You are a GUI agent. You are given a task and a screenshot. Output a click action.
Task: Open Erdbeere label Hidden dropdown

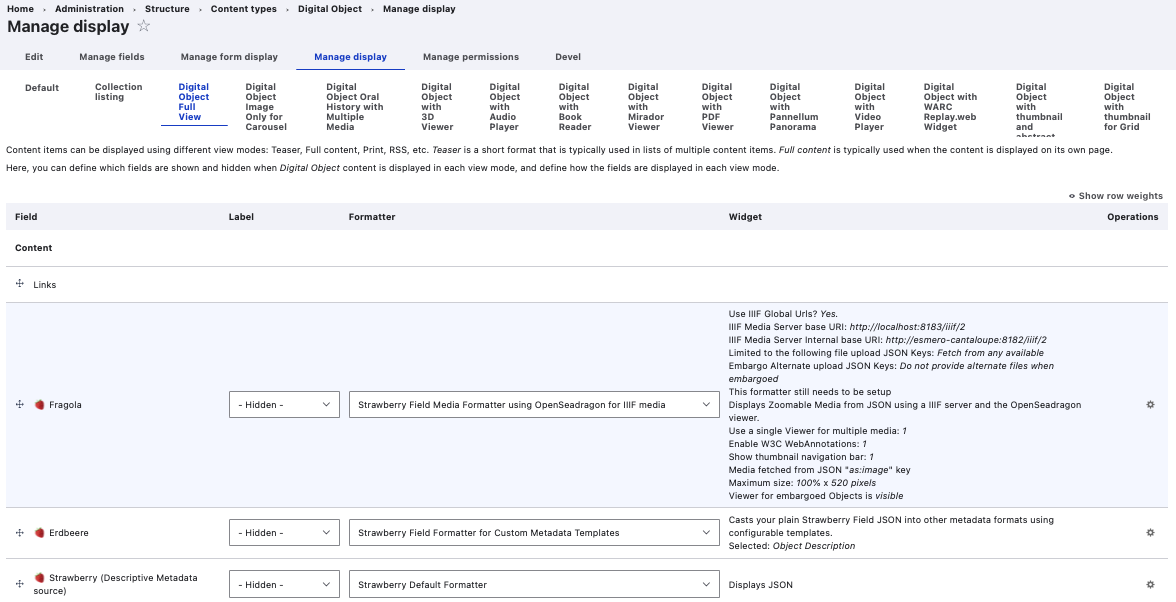tap(284, 533)
